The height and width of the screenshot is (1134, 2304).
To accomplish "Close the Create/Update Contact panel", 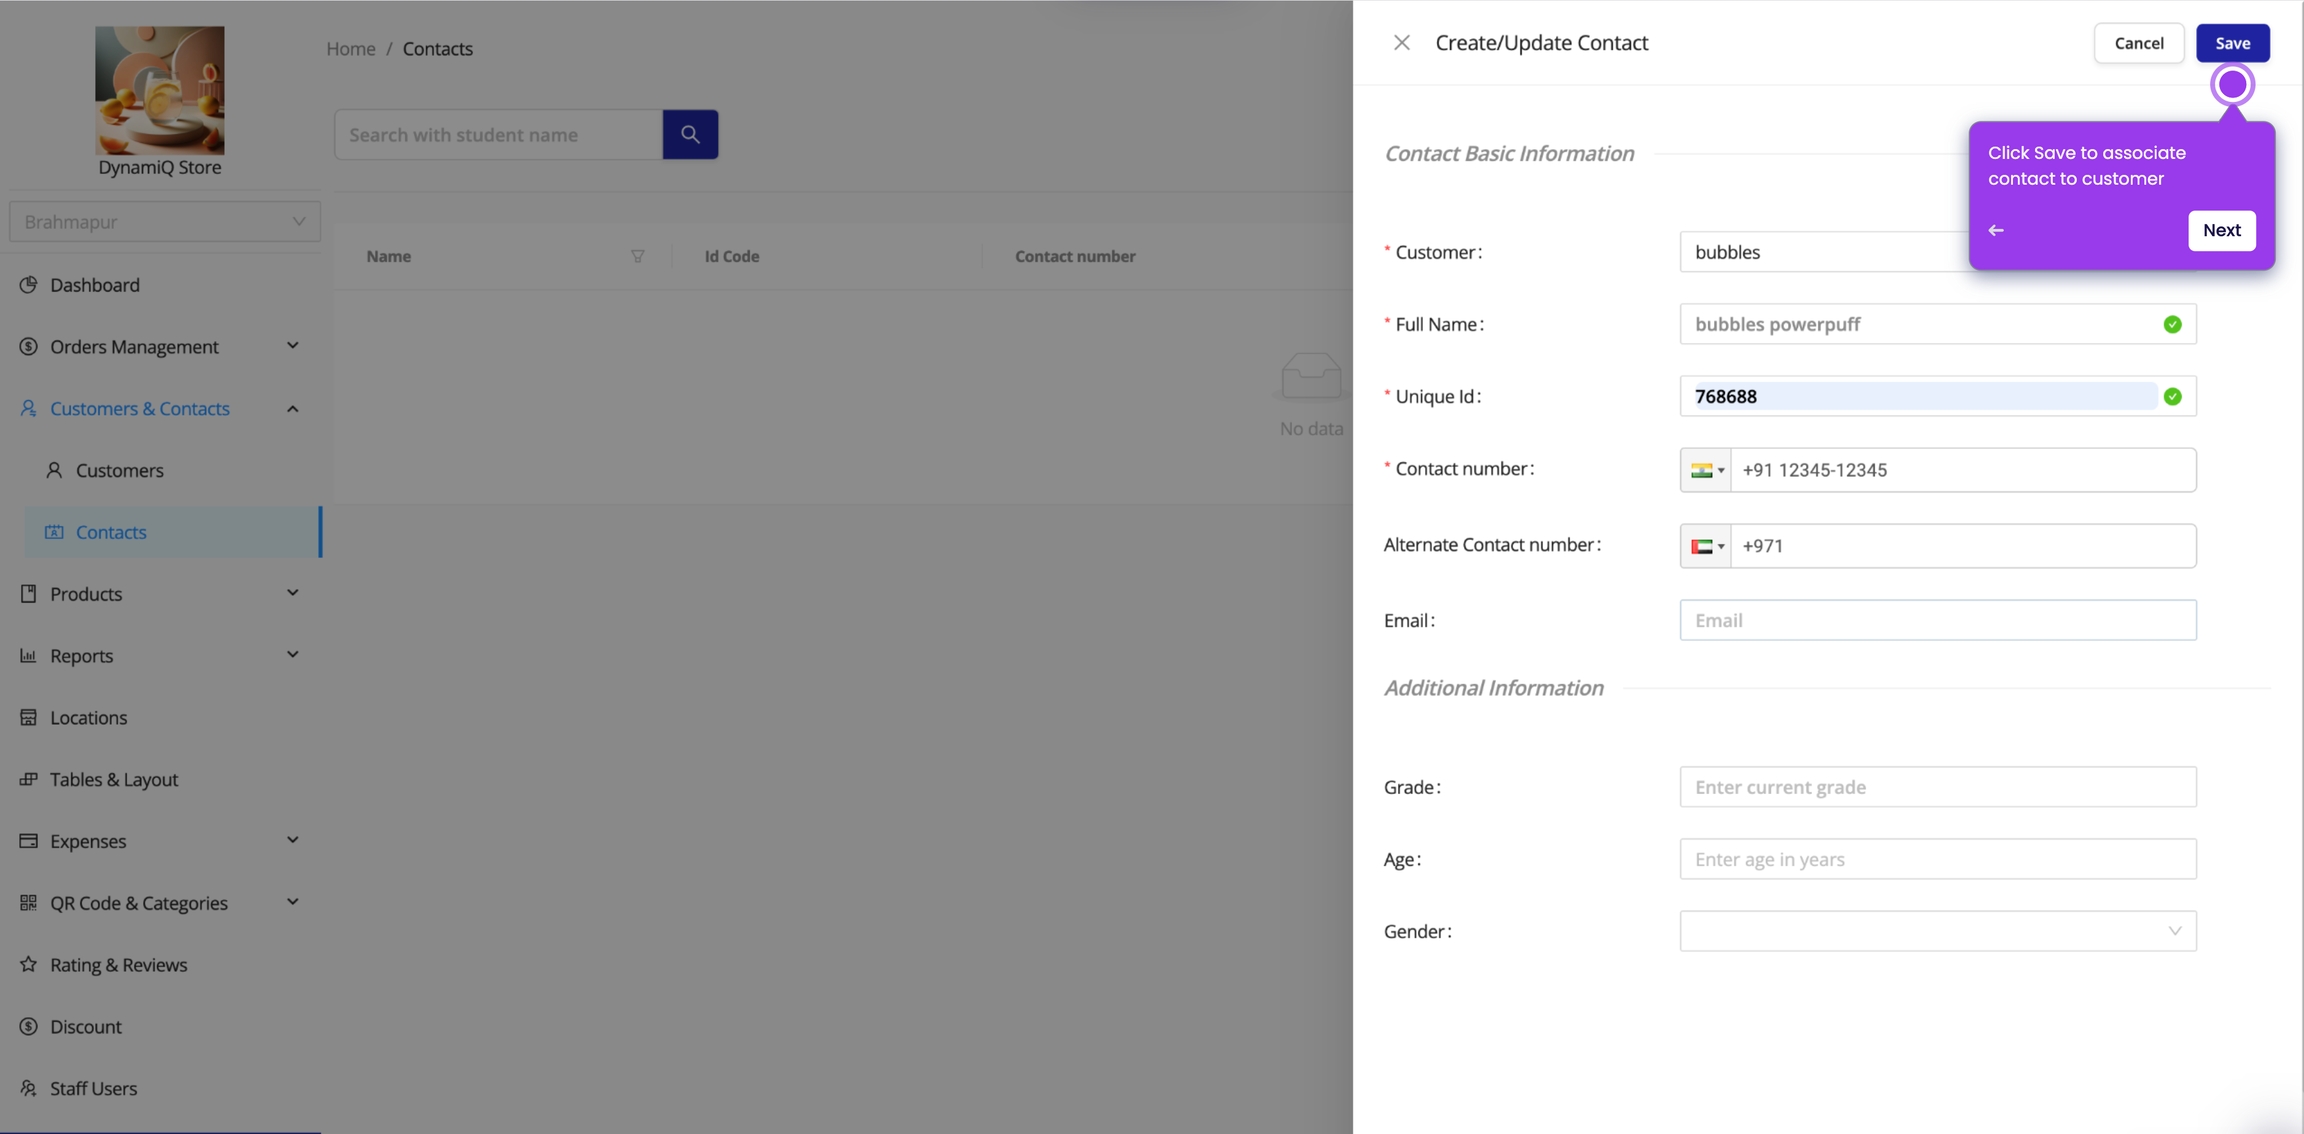I will (x=1401, y=43).
